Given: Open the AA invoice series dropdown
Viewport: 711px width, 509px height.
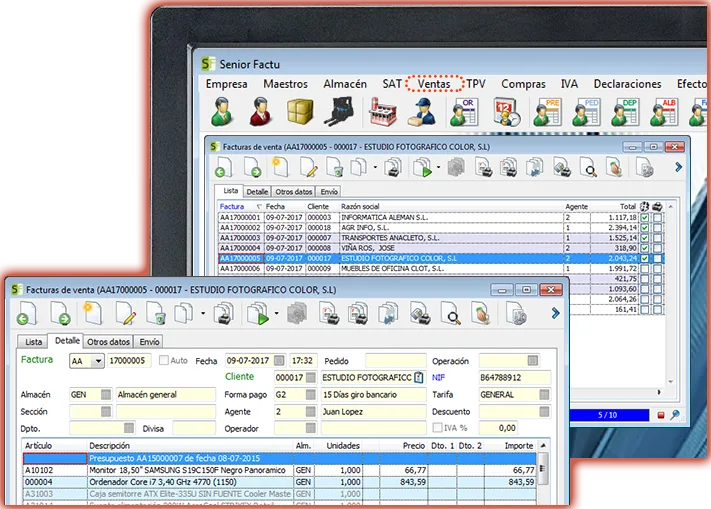Looking at the screenshot, I should tap(97, 361).
